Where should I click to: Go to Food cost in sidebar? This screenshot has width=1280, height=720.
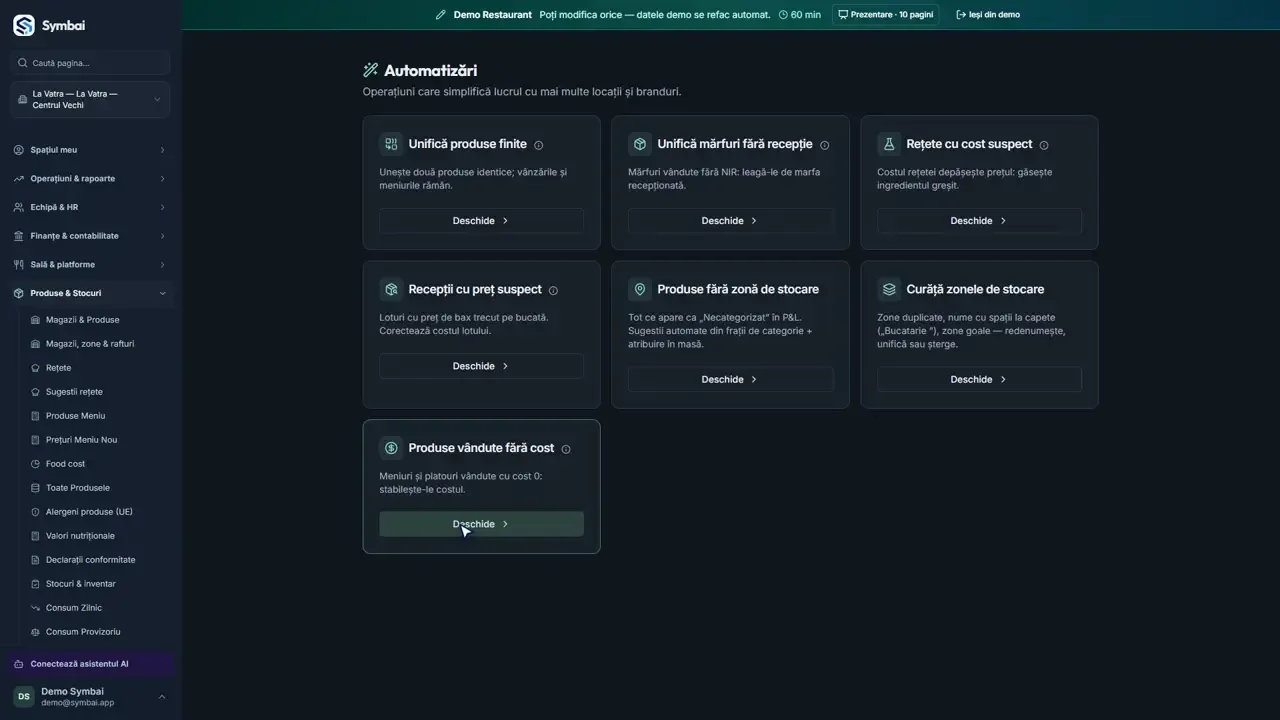pyautogui.click(x=65, y=464)
